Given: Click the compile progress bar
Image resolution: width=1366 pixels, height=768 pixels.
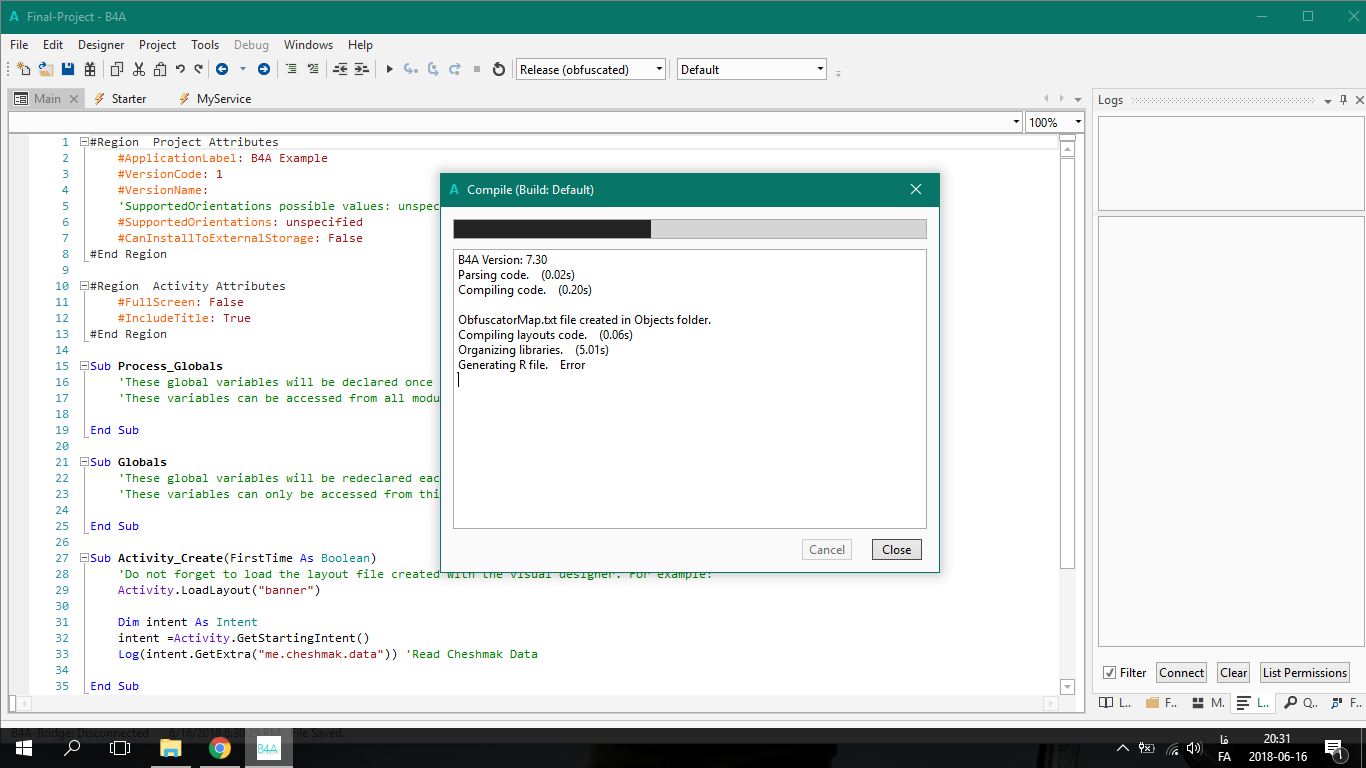Looking at the screenshot, I should coord(689,229).
